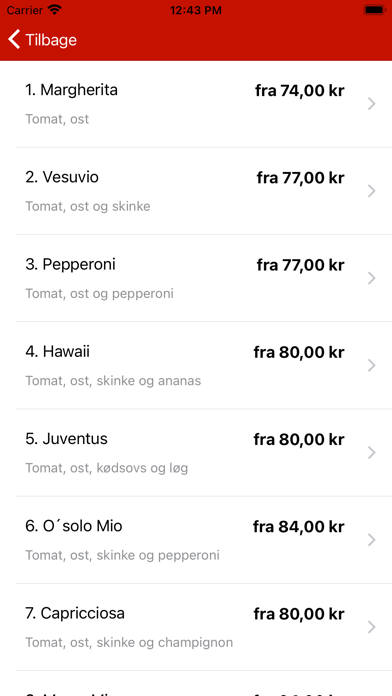Click the Wi-Fi icon in status bar
Viewport: 392px width, 696px height.
(55, 10)
